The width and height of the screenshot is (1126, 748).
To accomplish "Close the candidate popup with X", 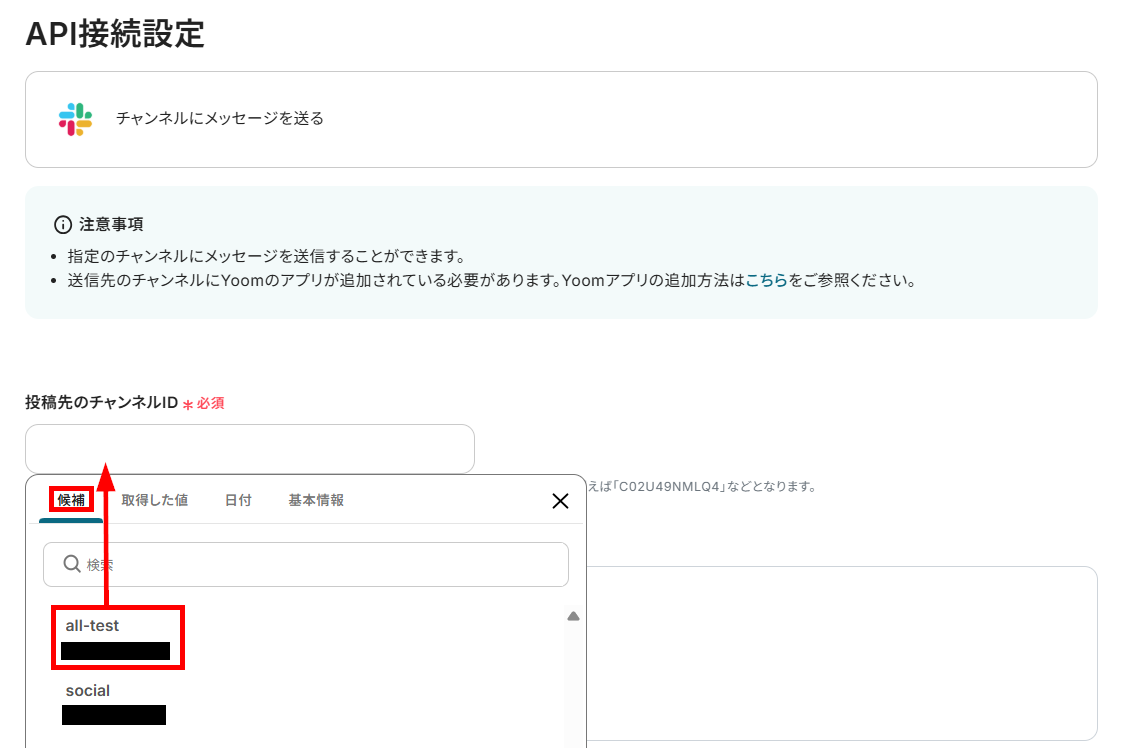I will 560,501.
